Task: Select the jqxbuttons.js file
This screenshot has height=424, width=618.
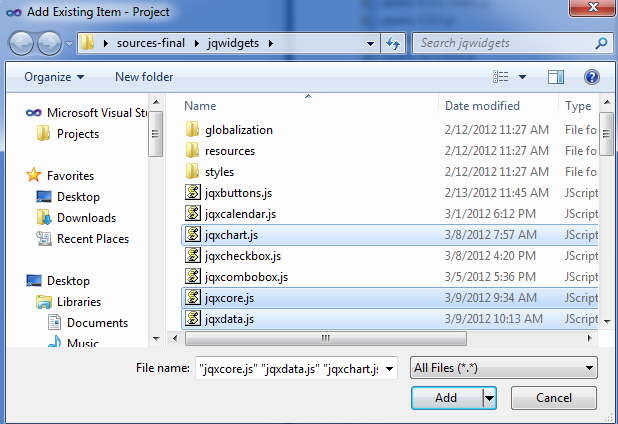Action: click(x=389, y=193)
